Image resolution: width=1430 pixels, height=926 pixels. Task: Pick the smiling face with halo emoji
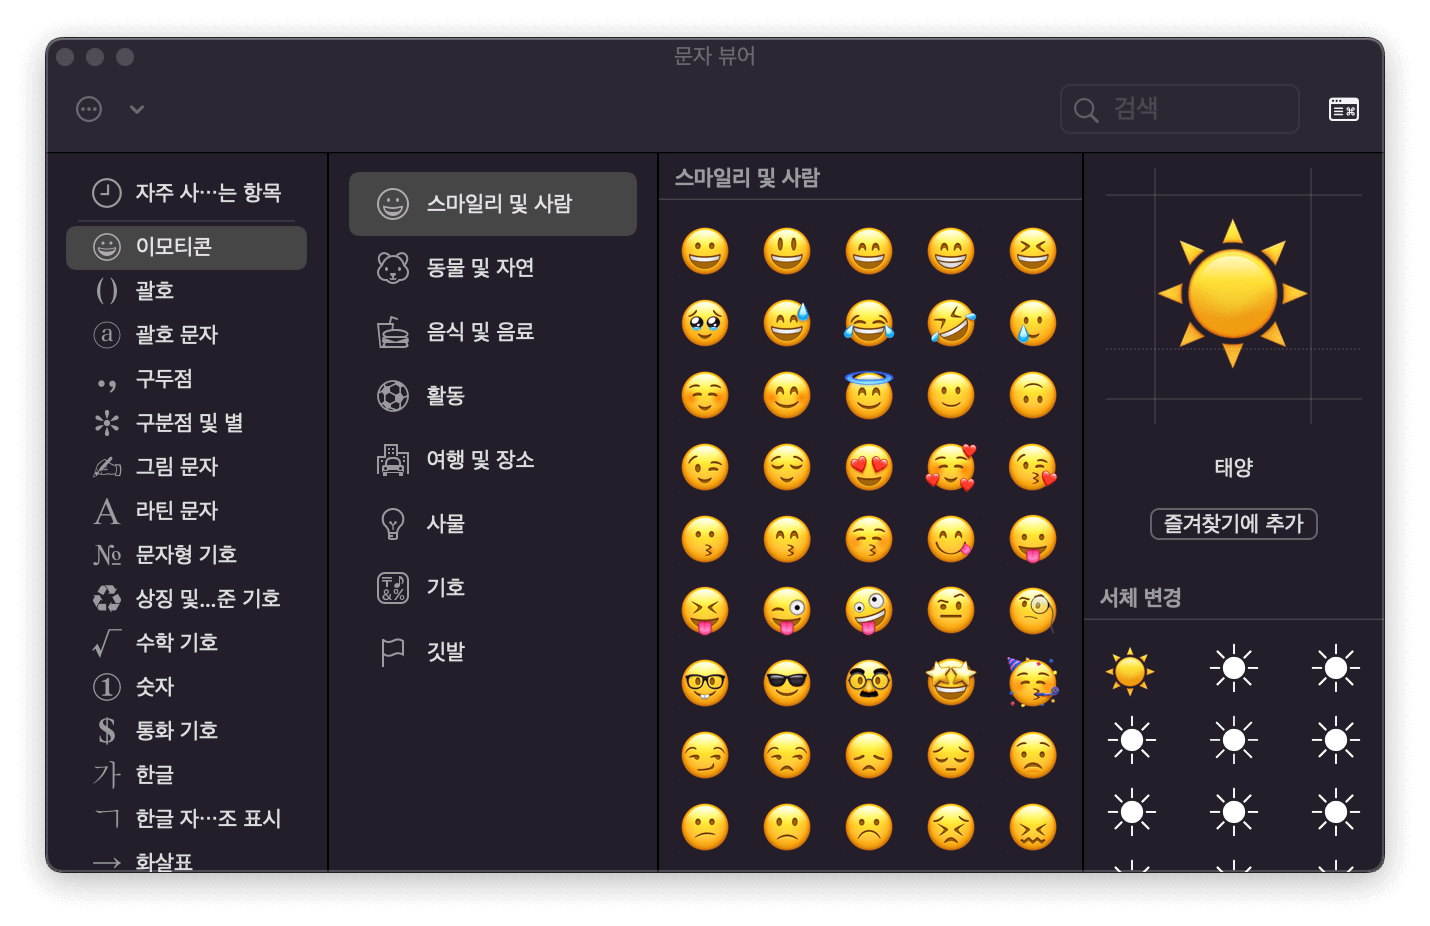869,394
